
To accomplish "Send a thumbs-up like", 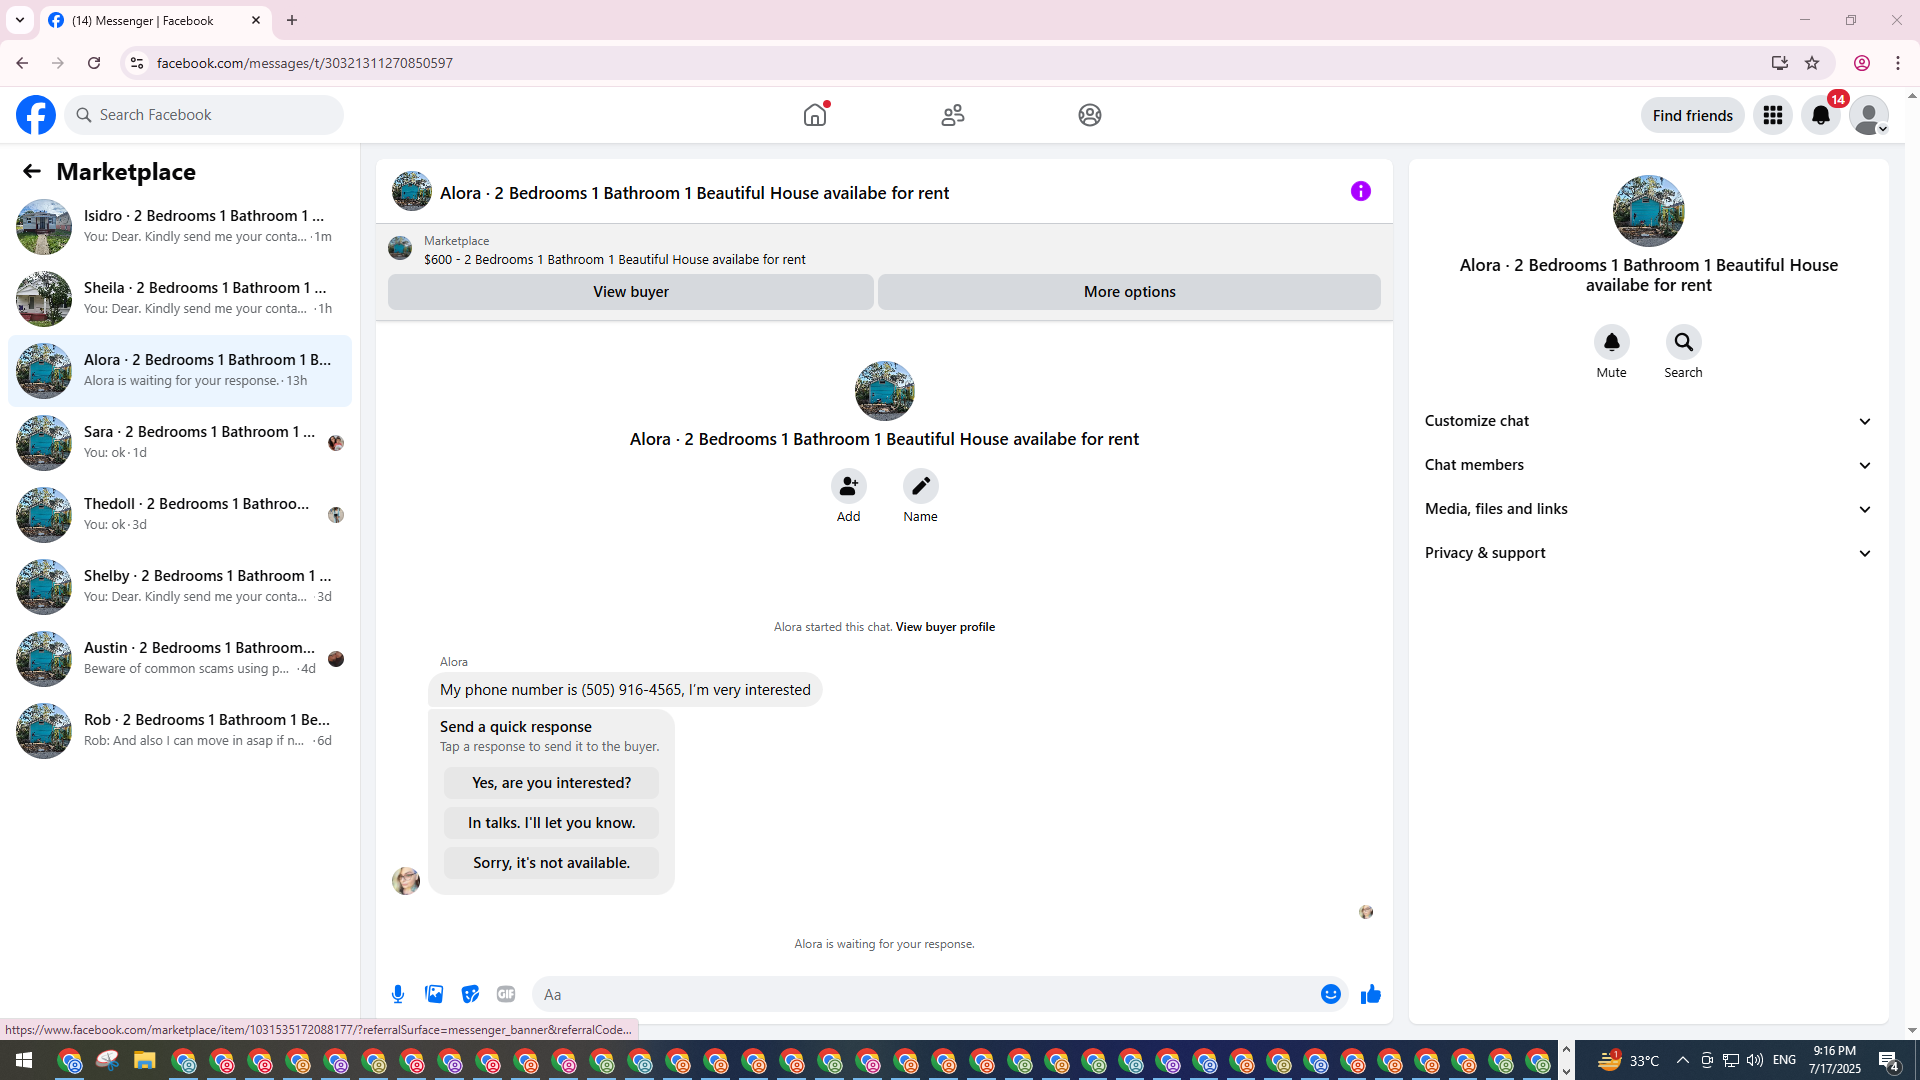I will [1370, 994].
